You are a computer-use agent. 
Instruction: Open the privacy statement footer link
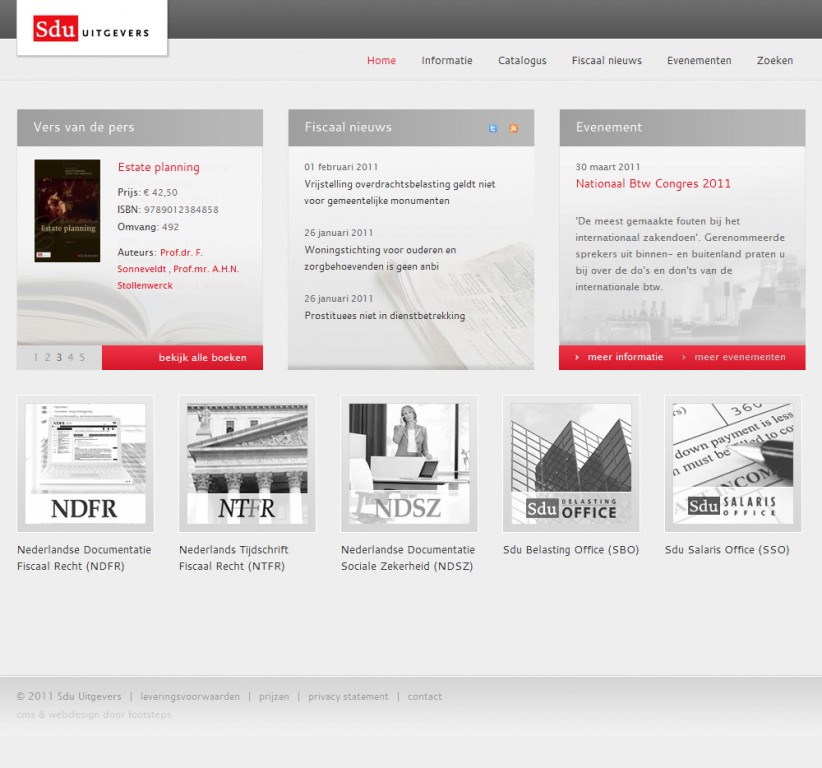point(348,697)
